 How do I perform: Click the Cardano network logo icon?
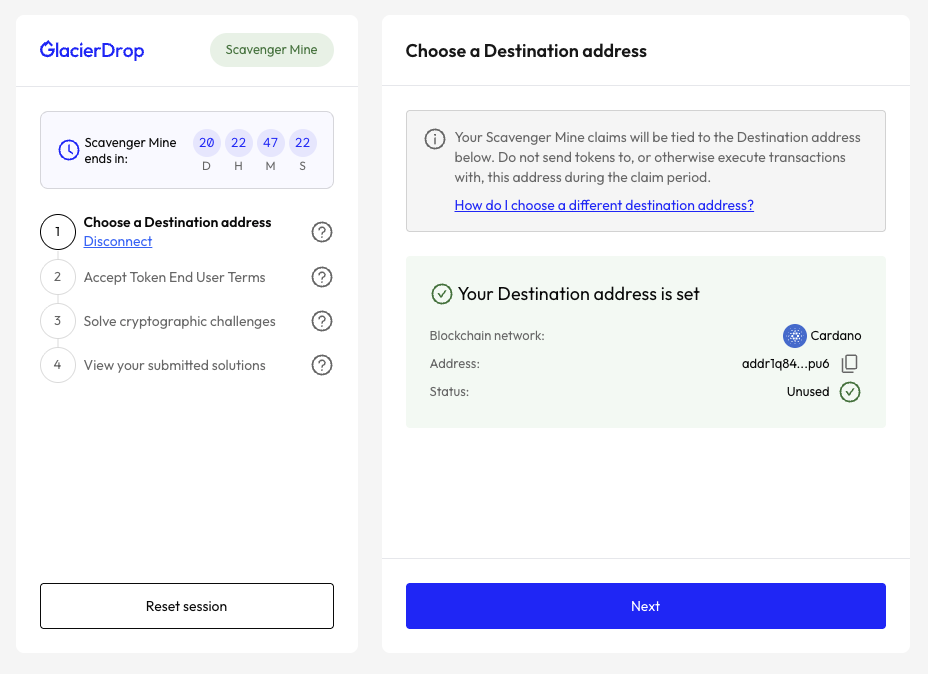point(794,336)
